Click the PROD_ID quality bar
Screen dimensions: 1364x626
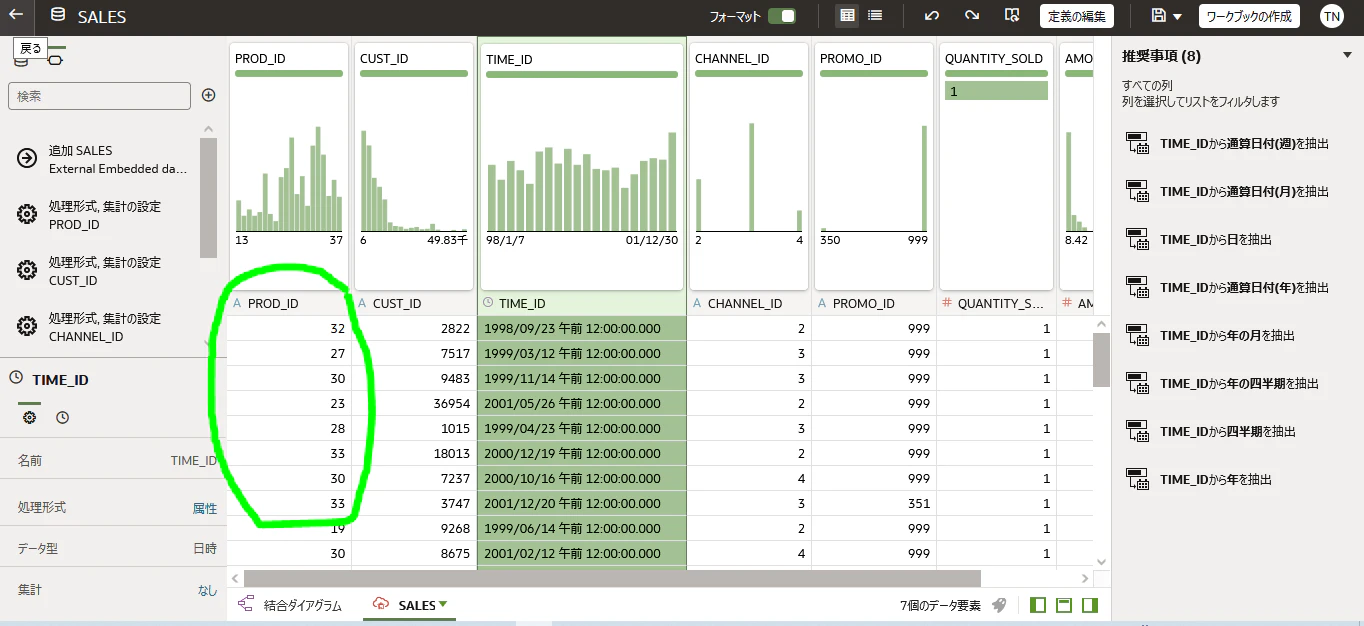coord(288,74)
